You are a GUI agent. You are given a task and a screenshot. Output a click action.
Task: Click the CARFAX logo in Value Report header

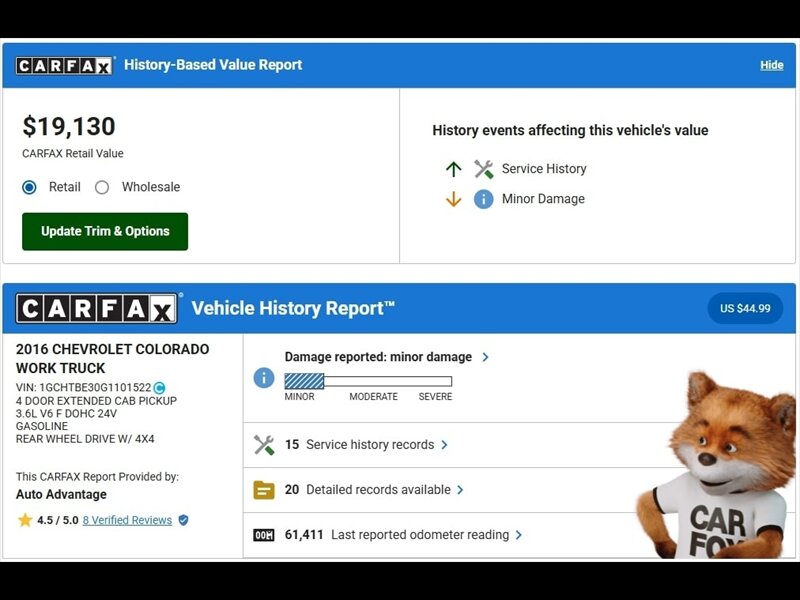click(64, 65)
